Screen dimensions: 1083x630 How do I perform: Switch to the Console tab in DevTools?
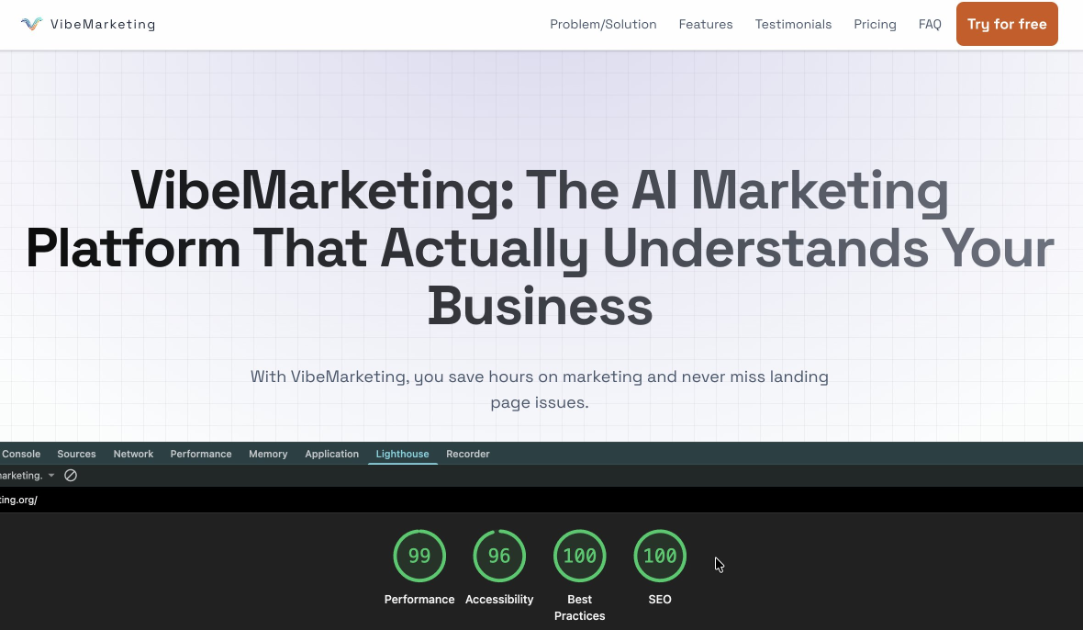(21, 454)
